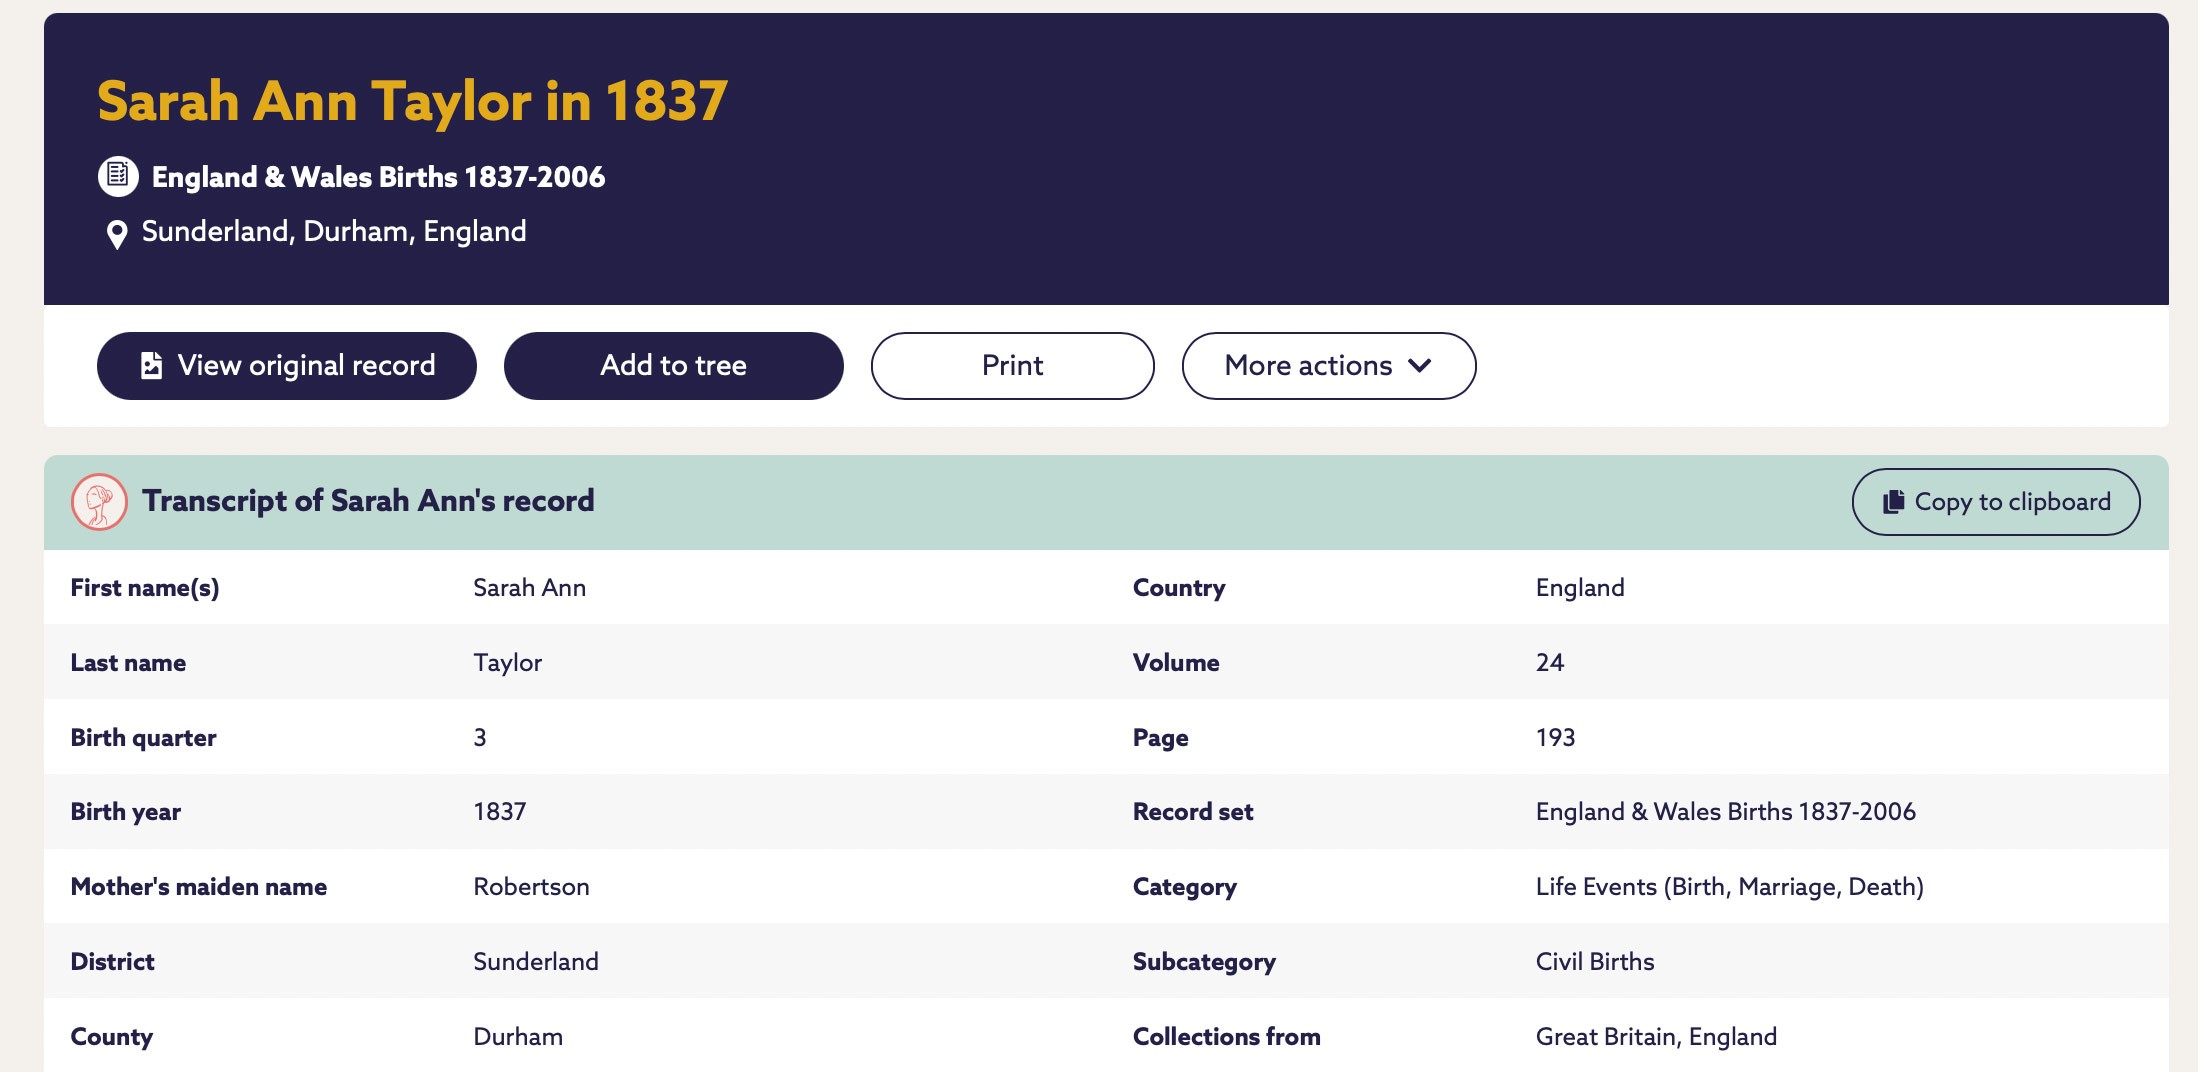Image resolution: width=2198 pixels, height=1072 pixels.
Task: Select Mother's maiden name value Robertson
Action: tap(532, 886)
